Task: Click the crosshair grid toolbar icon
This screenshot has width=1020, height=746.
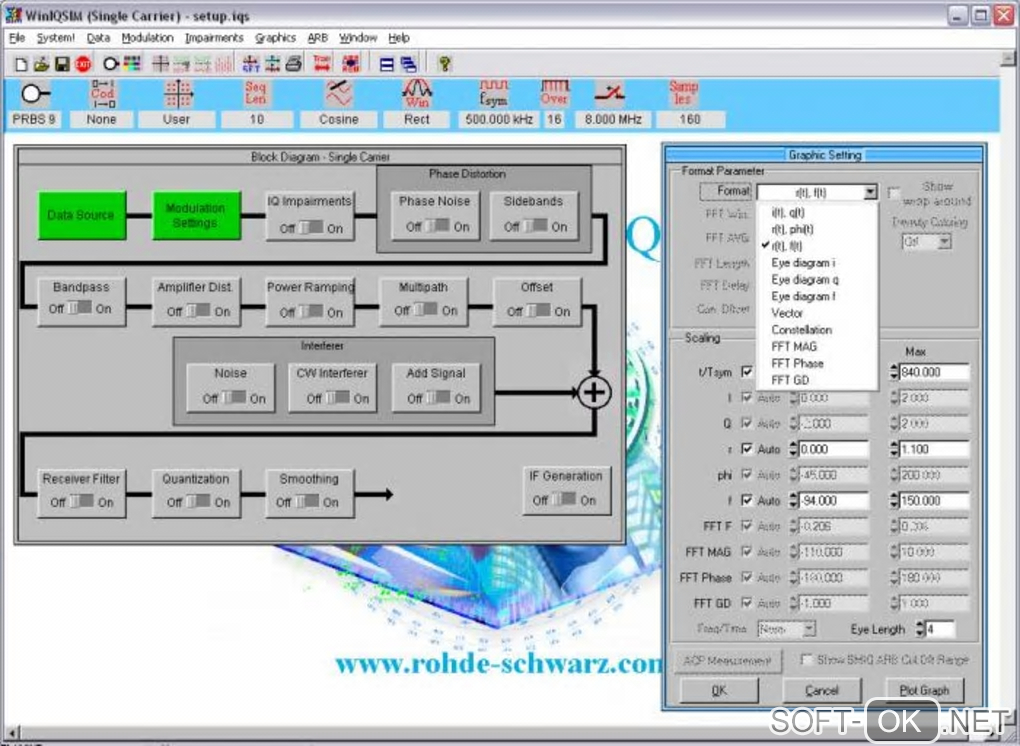Action: pos(160,64)
